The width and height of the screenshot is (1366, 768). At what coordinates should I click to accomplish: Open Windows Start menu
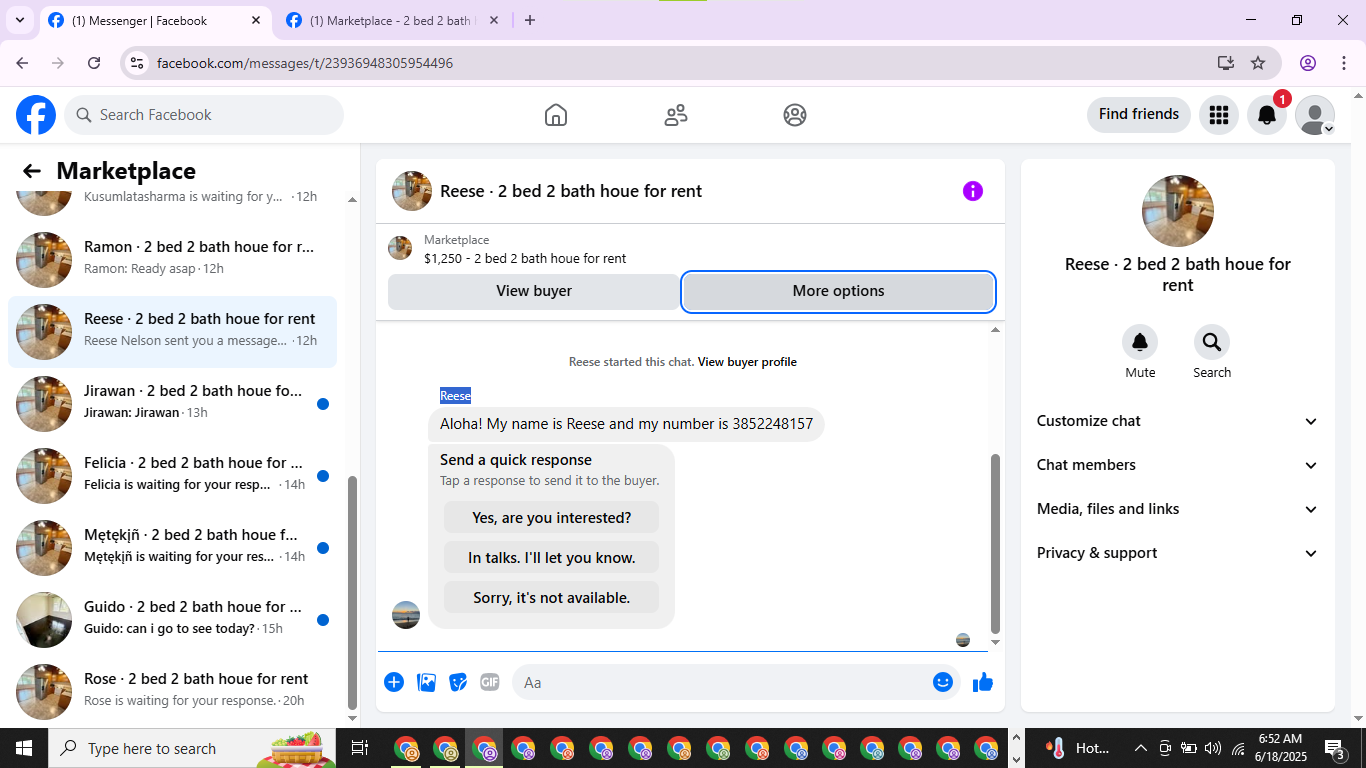[24, 748]
